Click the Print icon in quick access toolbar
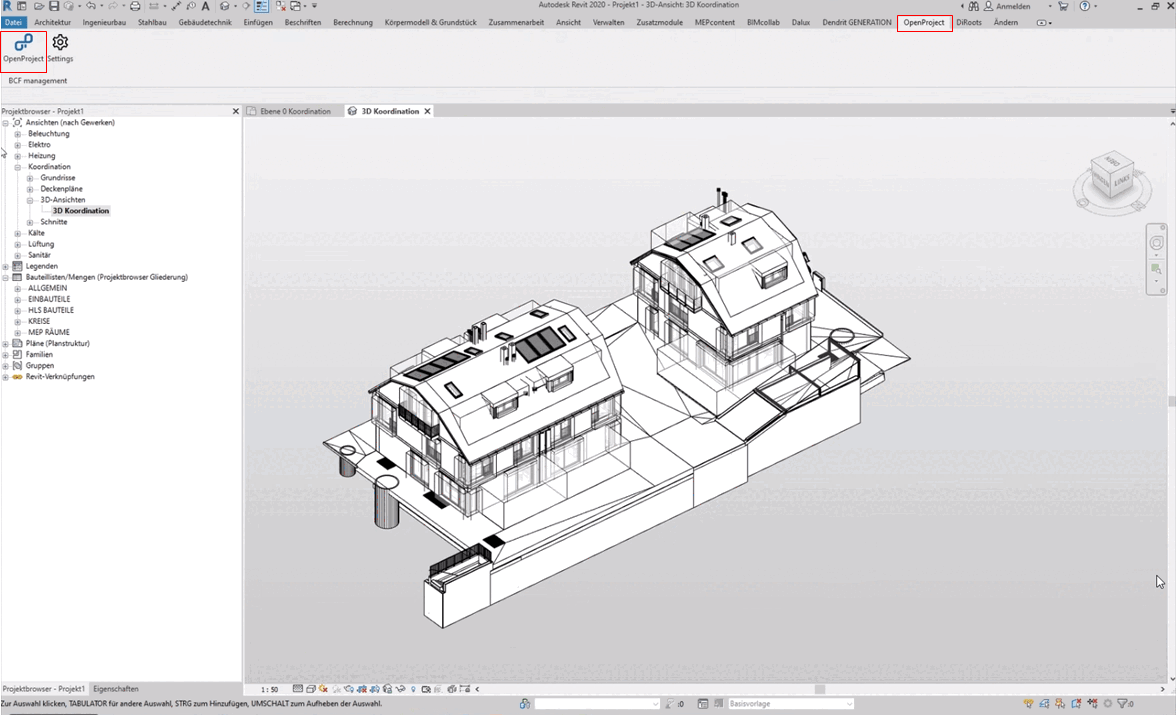The image size is (1176, 715). (x=136, y=6)
